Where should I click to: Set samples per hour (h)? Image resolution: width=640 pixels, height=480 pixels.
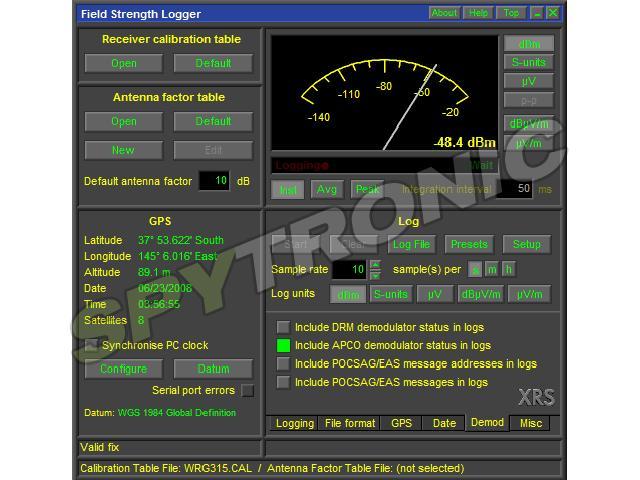click(x=509, y=269)
